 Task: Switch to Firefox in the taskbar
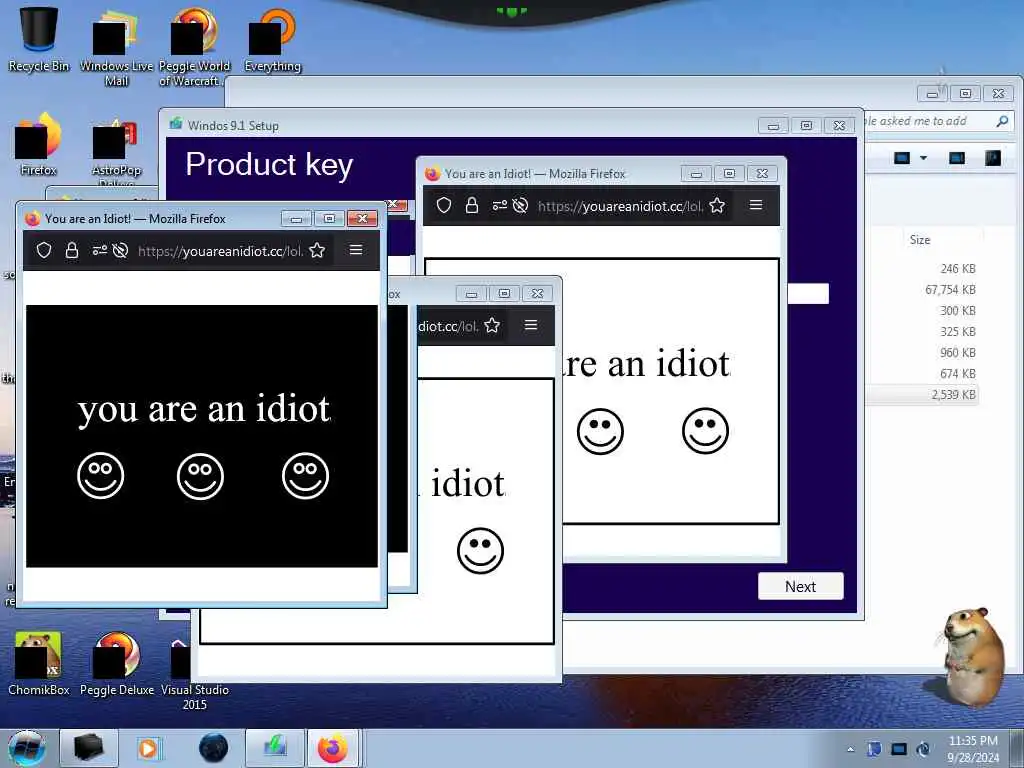[333, 748]
